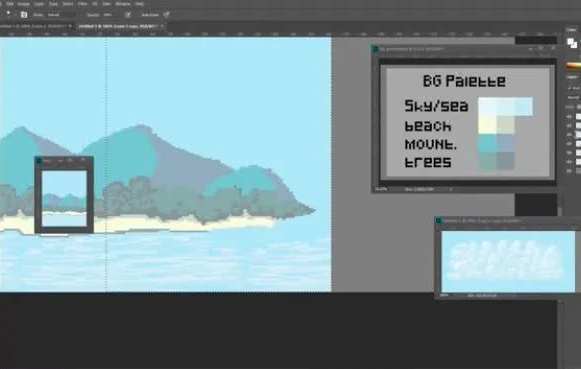
Task: Open the 3D menu
Action: [95, 4]
